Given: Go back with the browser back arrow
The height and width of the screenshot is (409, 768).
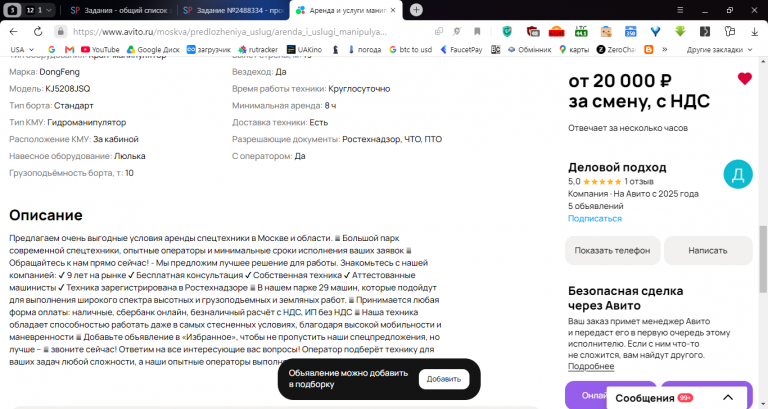Looking at the screenshot, I should pyautogui.click(x=13, y=31).
